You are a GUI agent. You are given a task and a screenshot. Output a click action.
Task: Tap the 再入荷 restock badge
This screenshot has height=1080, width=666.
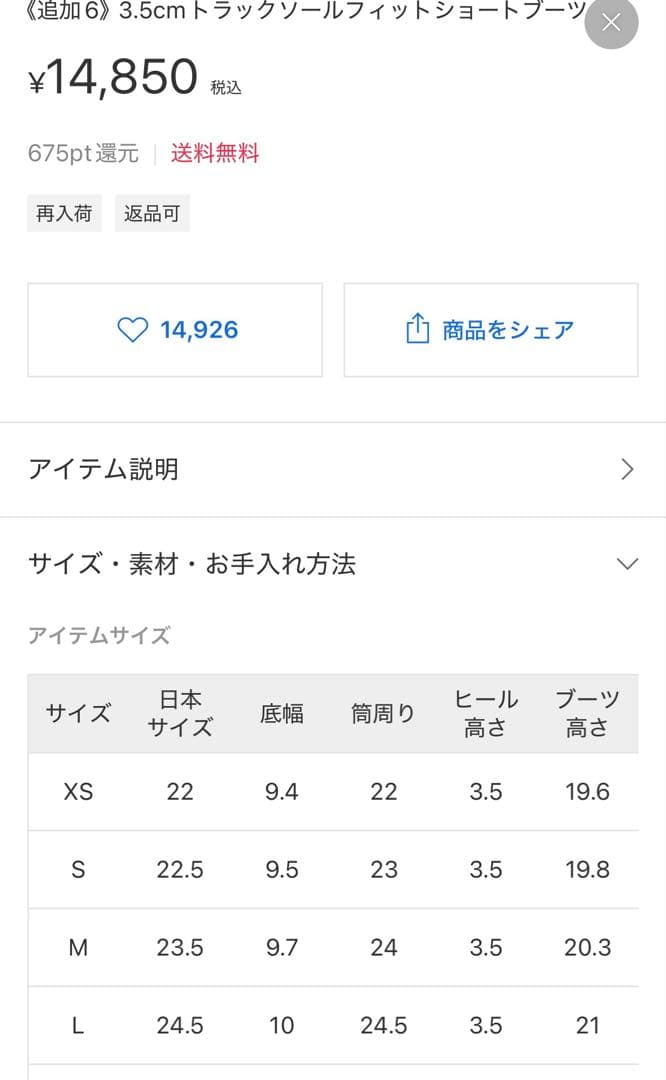click(64, 212)
